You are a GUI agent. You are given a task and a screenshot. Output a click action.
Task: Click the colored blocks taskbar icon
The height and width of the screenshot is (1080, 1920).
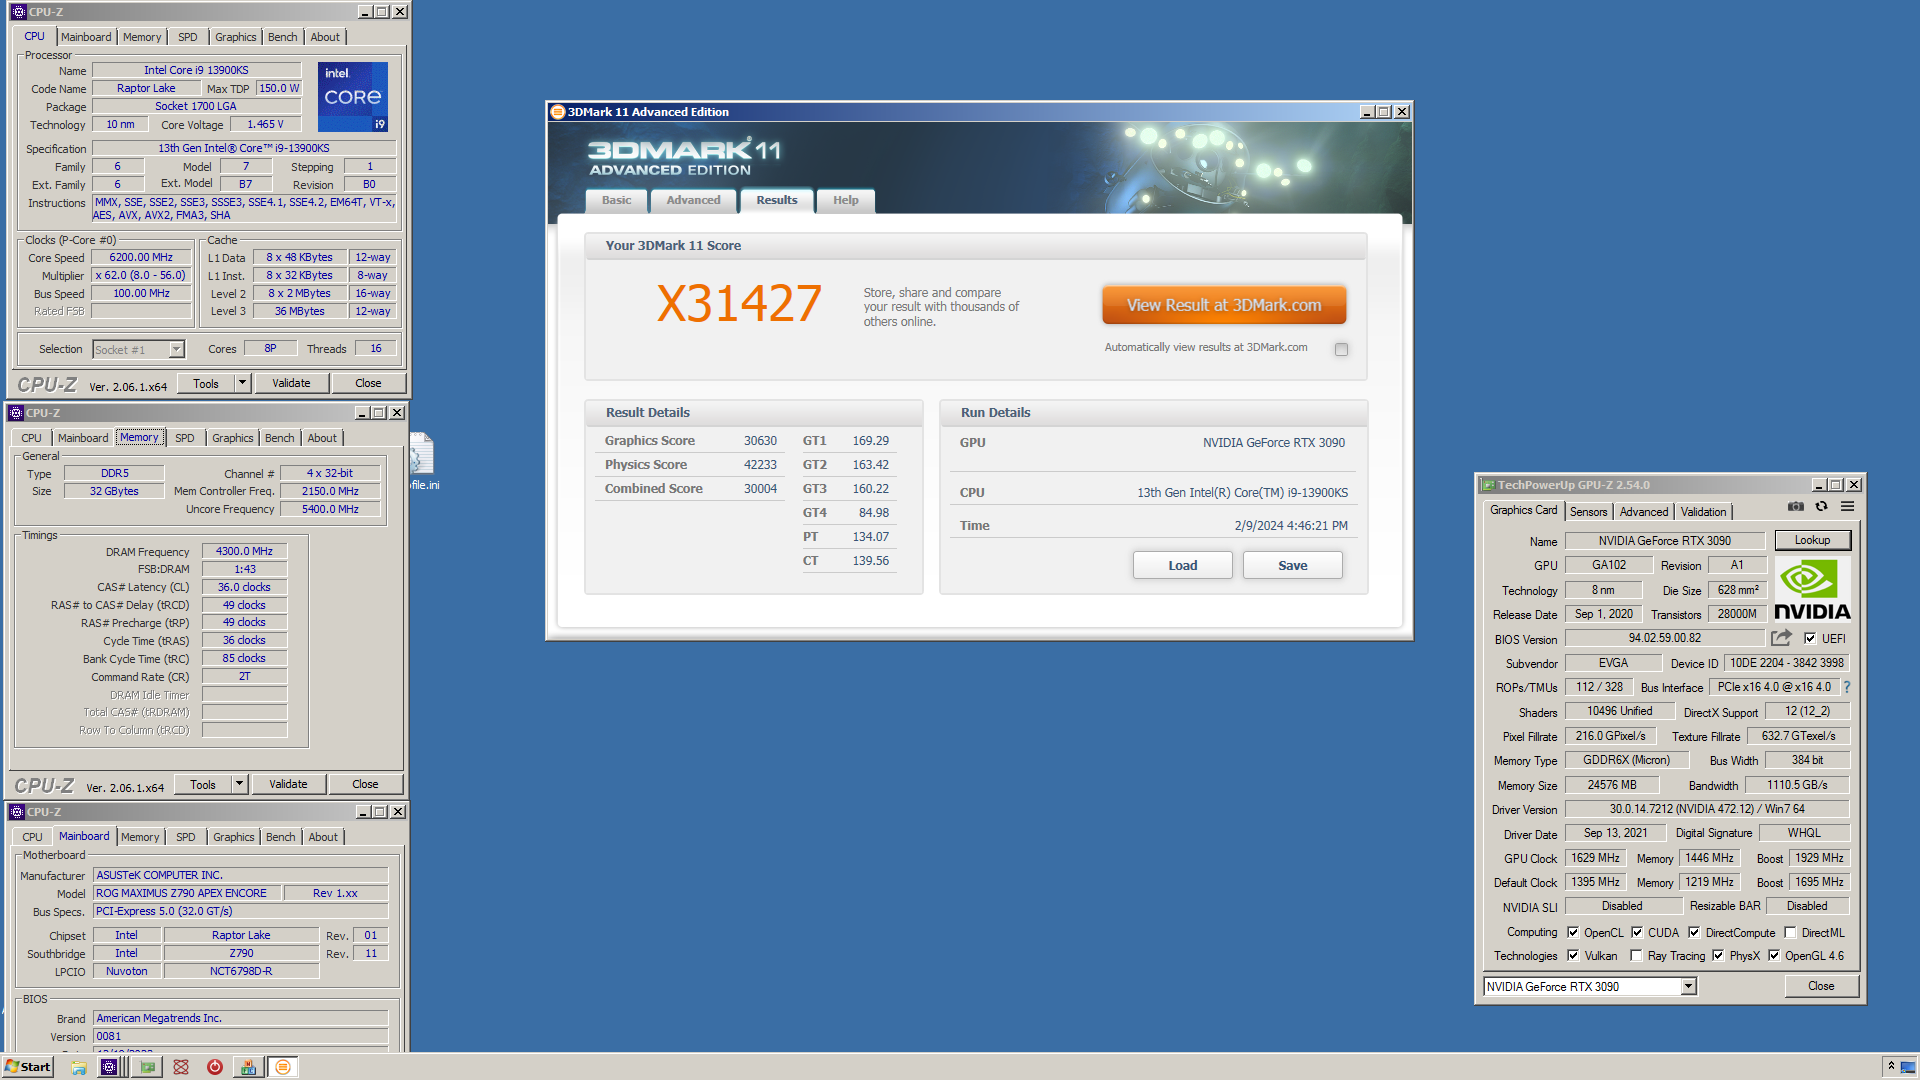coord(248,1067)
